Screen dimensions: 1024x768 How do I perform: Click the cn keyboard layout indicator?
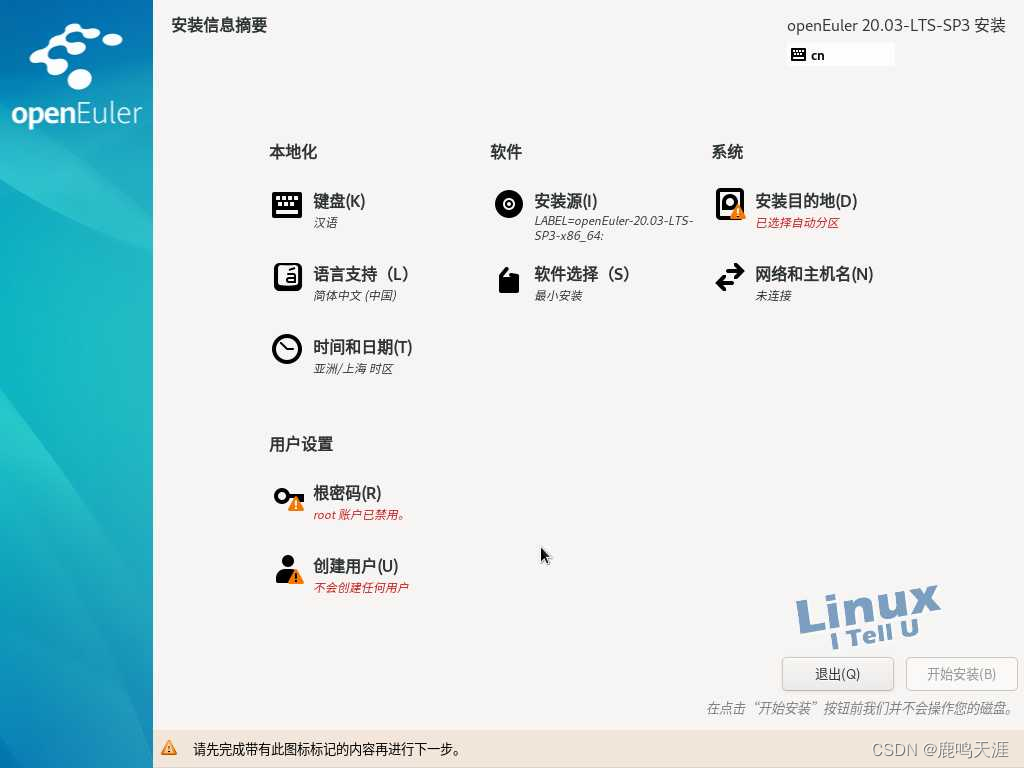[841, 55]
